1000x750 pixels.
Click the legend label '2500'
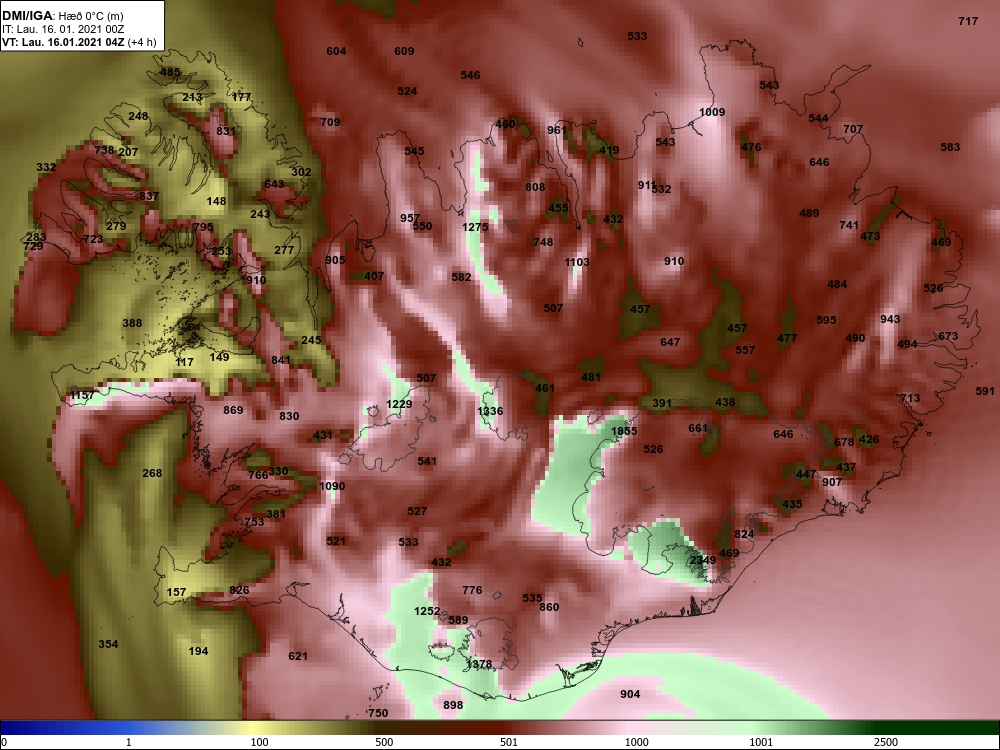885,742
